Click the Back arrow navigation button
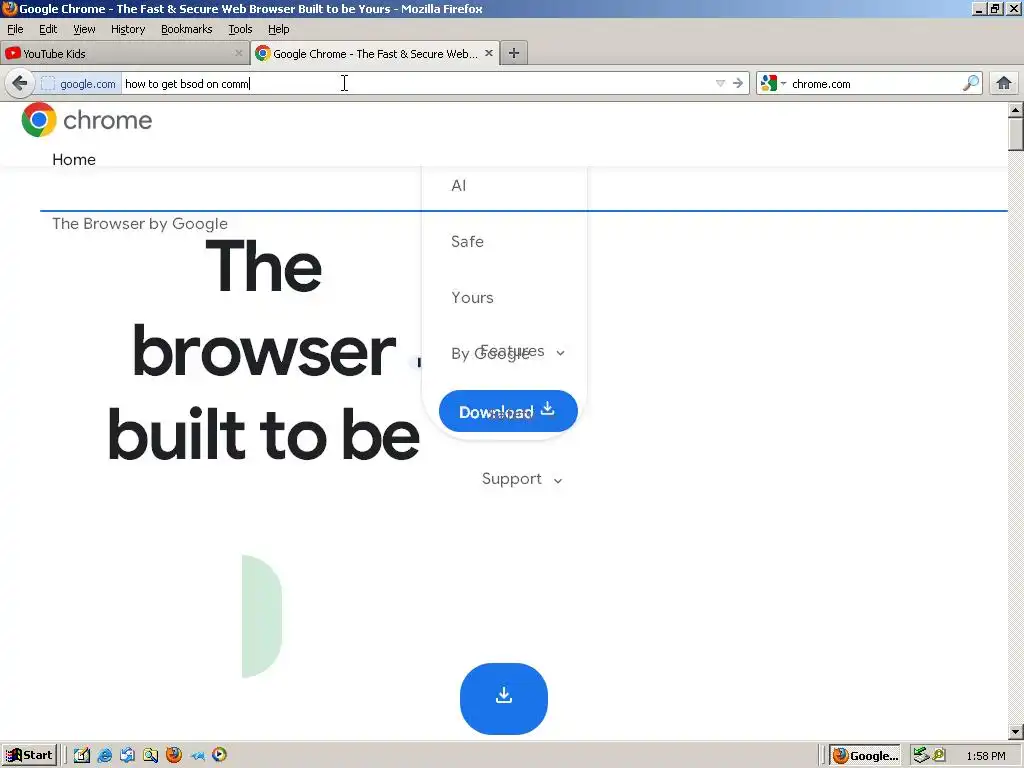The image size is (1024, 768). coord(20,83)
